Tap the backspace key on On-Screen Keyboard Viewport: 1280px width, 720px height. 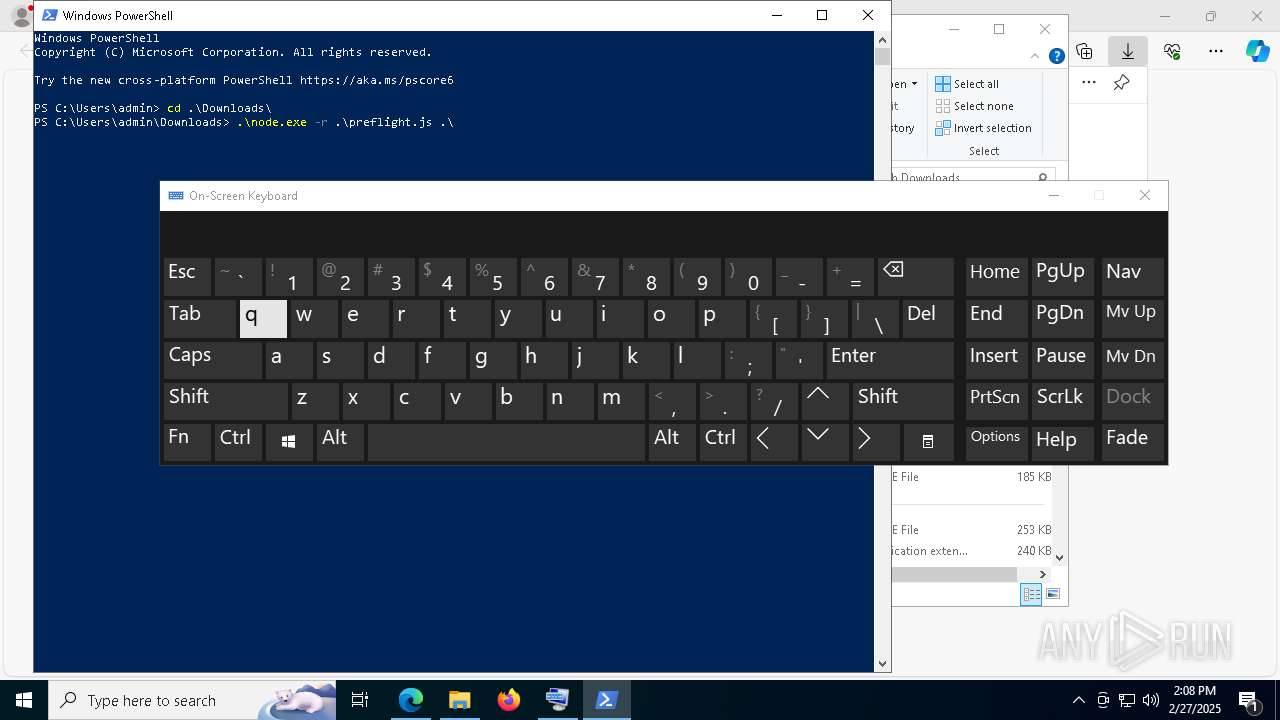pyautogui.click(x=916, y=277)
